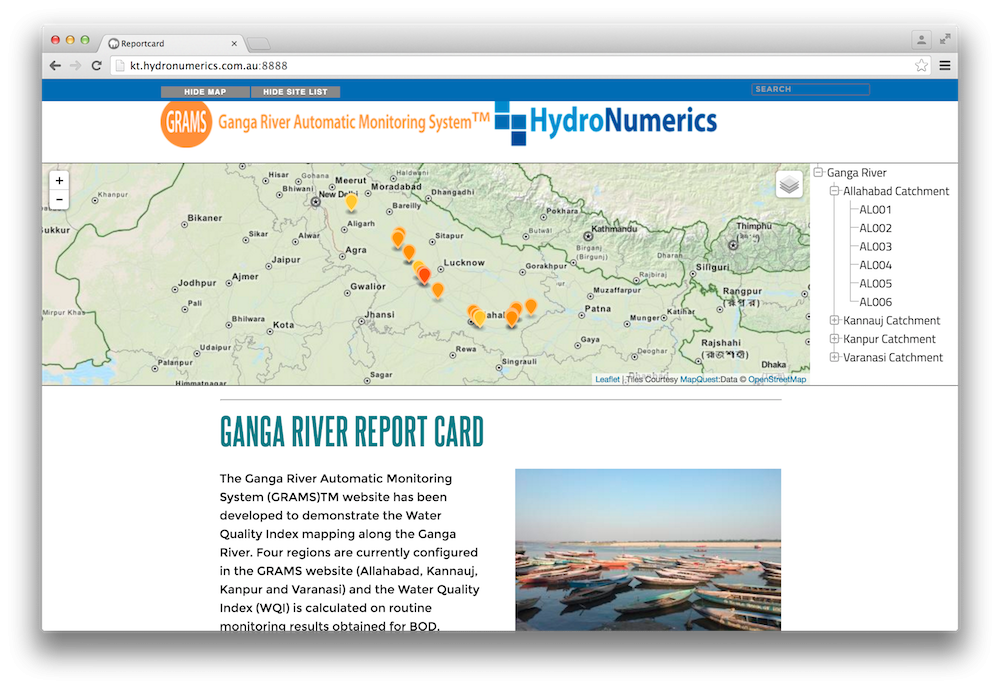Select site AL001 in the tree
1000x689 pixels.
click(x=875, y=209)
